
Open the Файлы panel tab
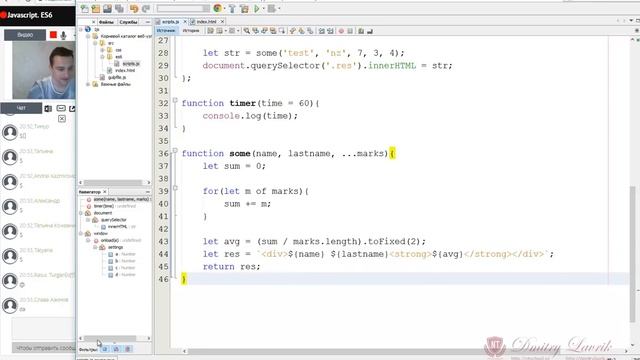[x=106, y=22]
